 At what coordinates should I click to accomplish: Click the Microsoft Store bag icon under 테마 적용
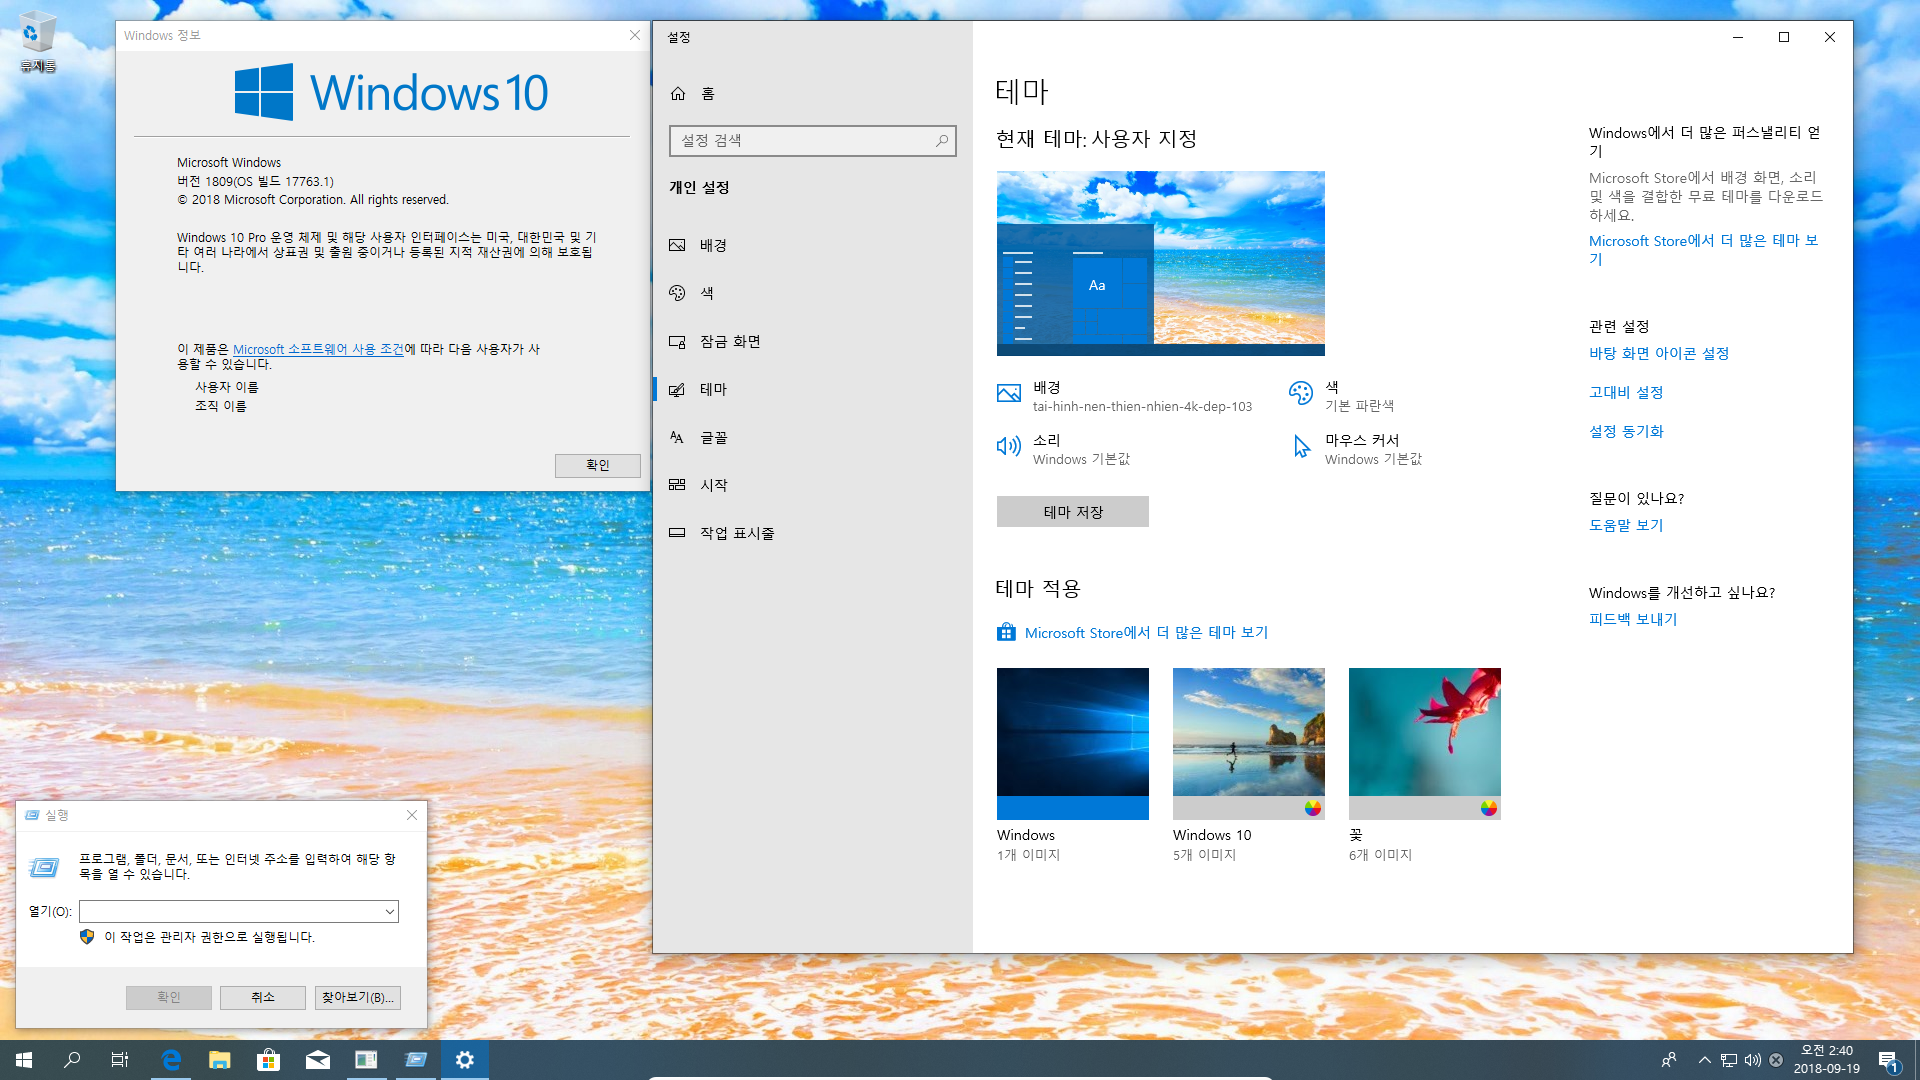pos(1006,632)
